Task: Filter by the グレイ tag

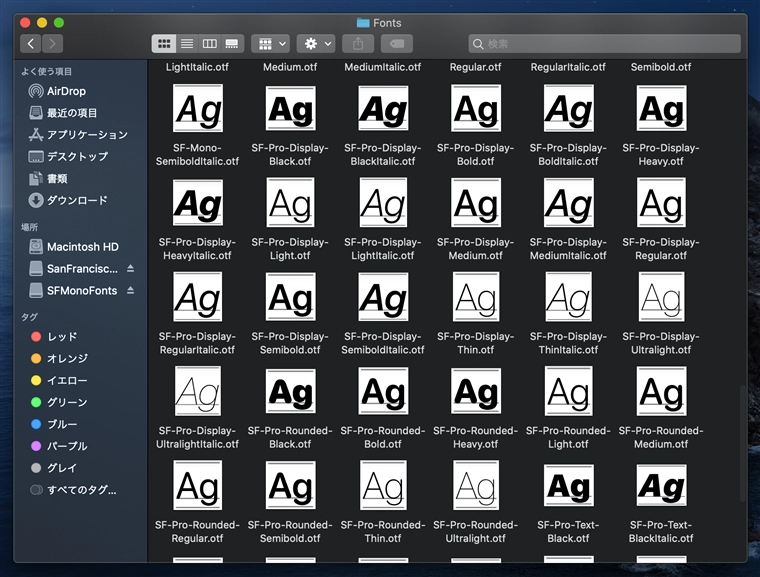Action: pyautogui.click(x=54, y=468)
